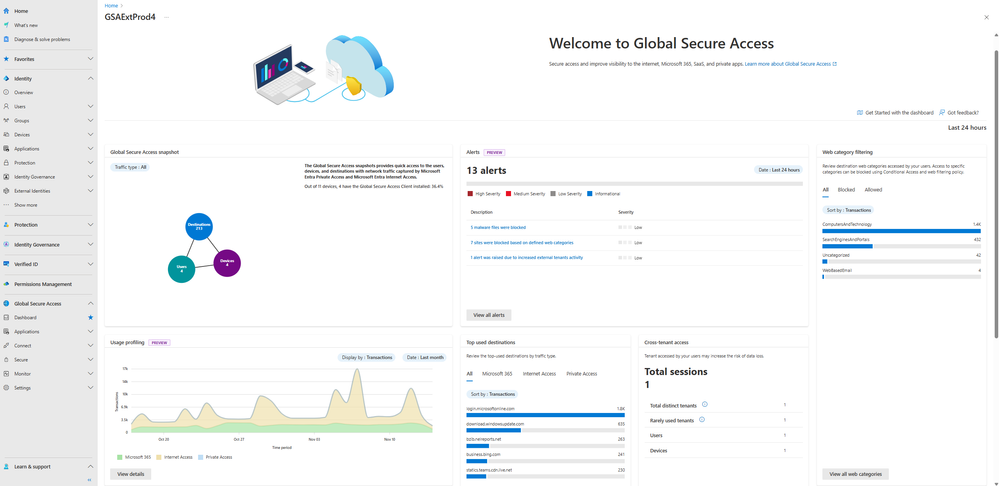Click the Groups icon in sidebar
Image resolution: width=999 pixels, height=486 pixels.
(x=6, y=120)
